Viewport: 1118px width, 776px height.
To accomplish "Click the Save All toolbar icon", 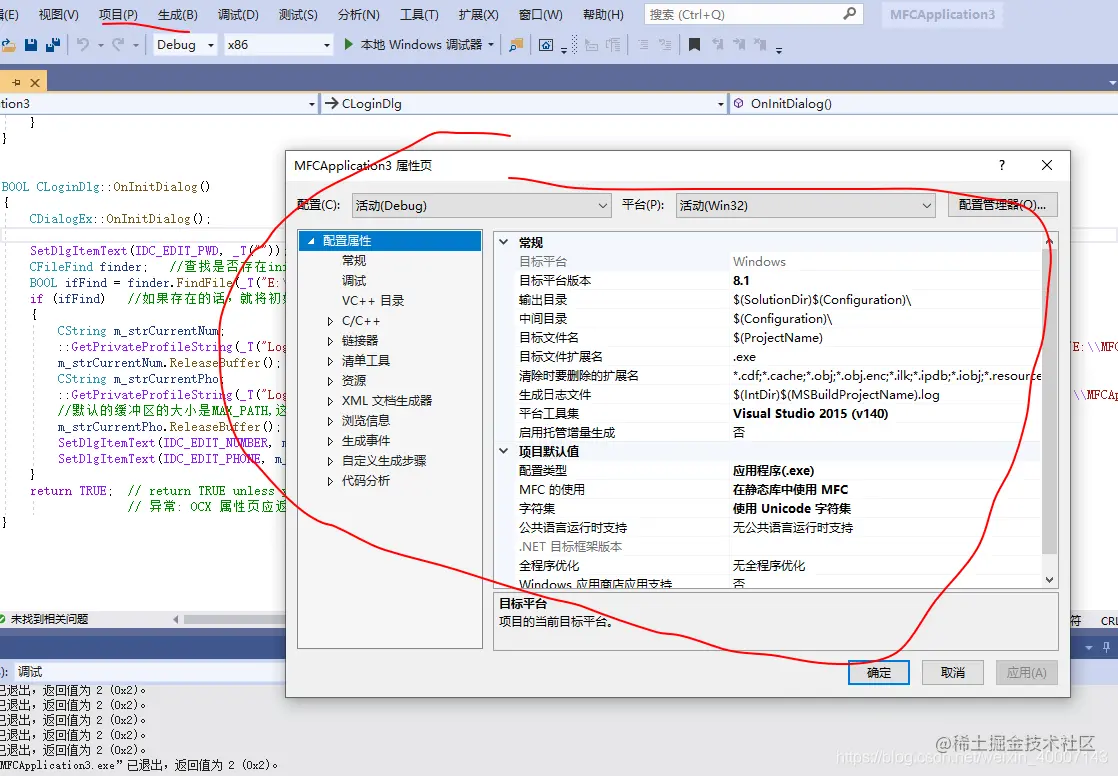I will [53, 44].
